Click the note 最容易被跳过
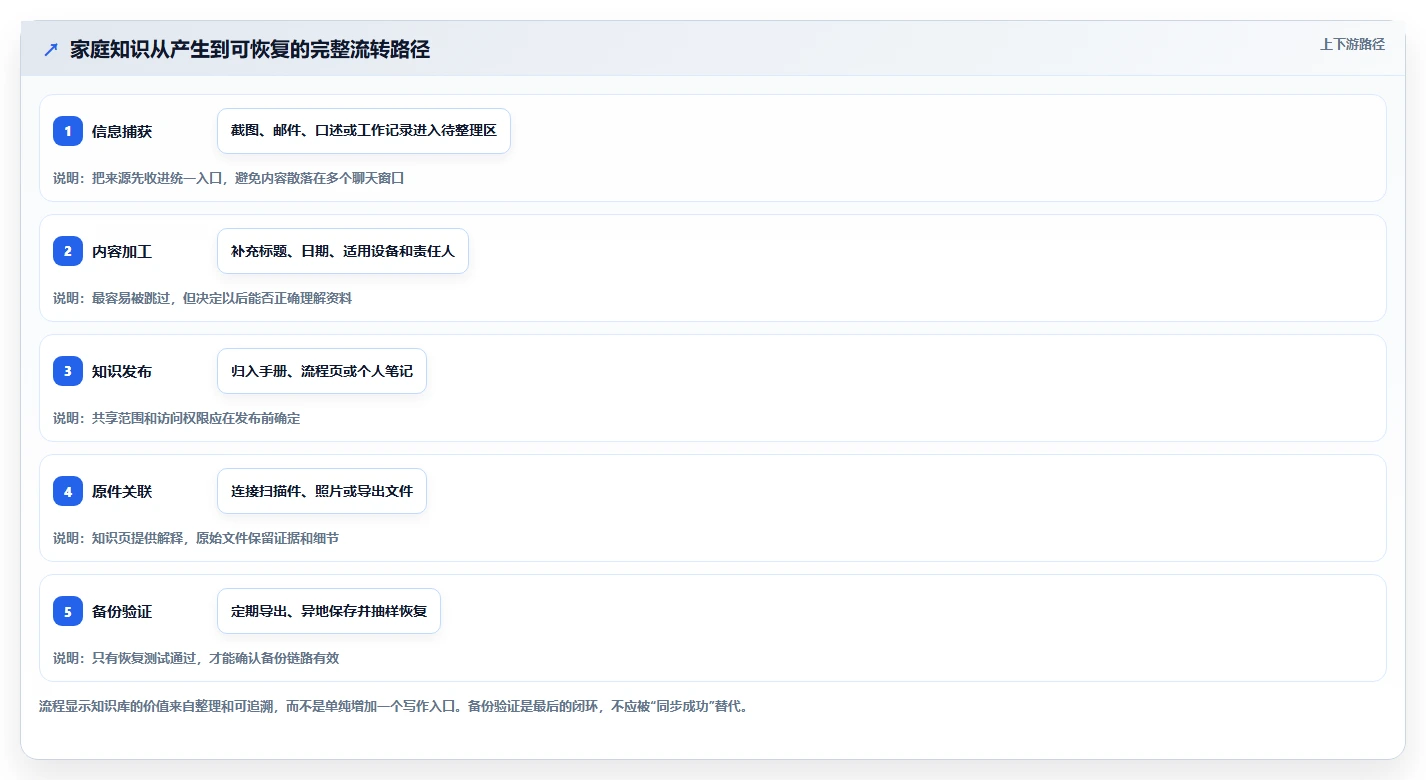 tap(202, 298)
